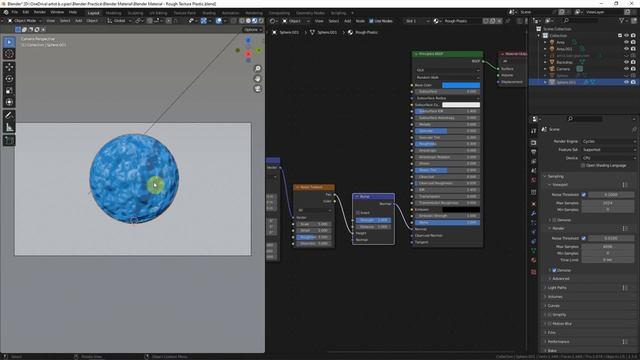
Task: Open the Object properties tab icon
Action: [533, 204]
